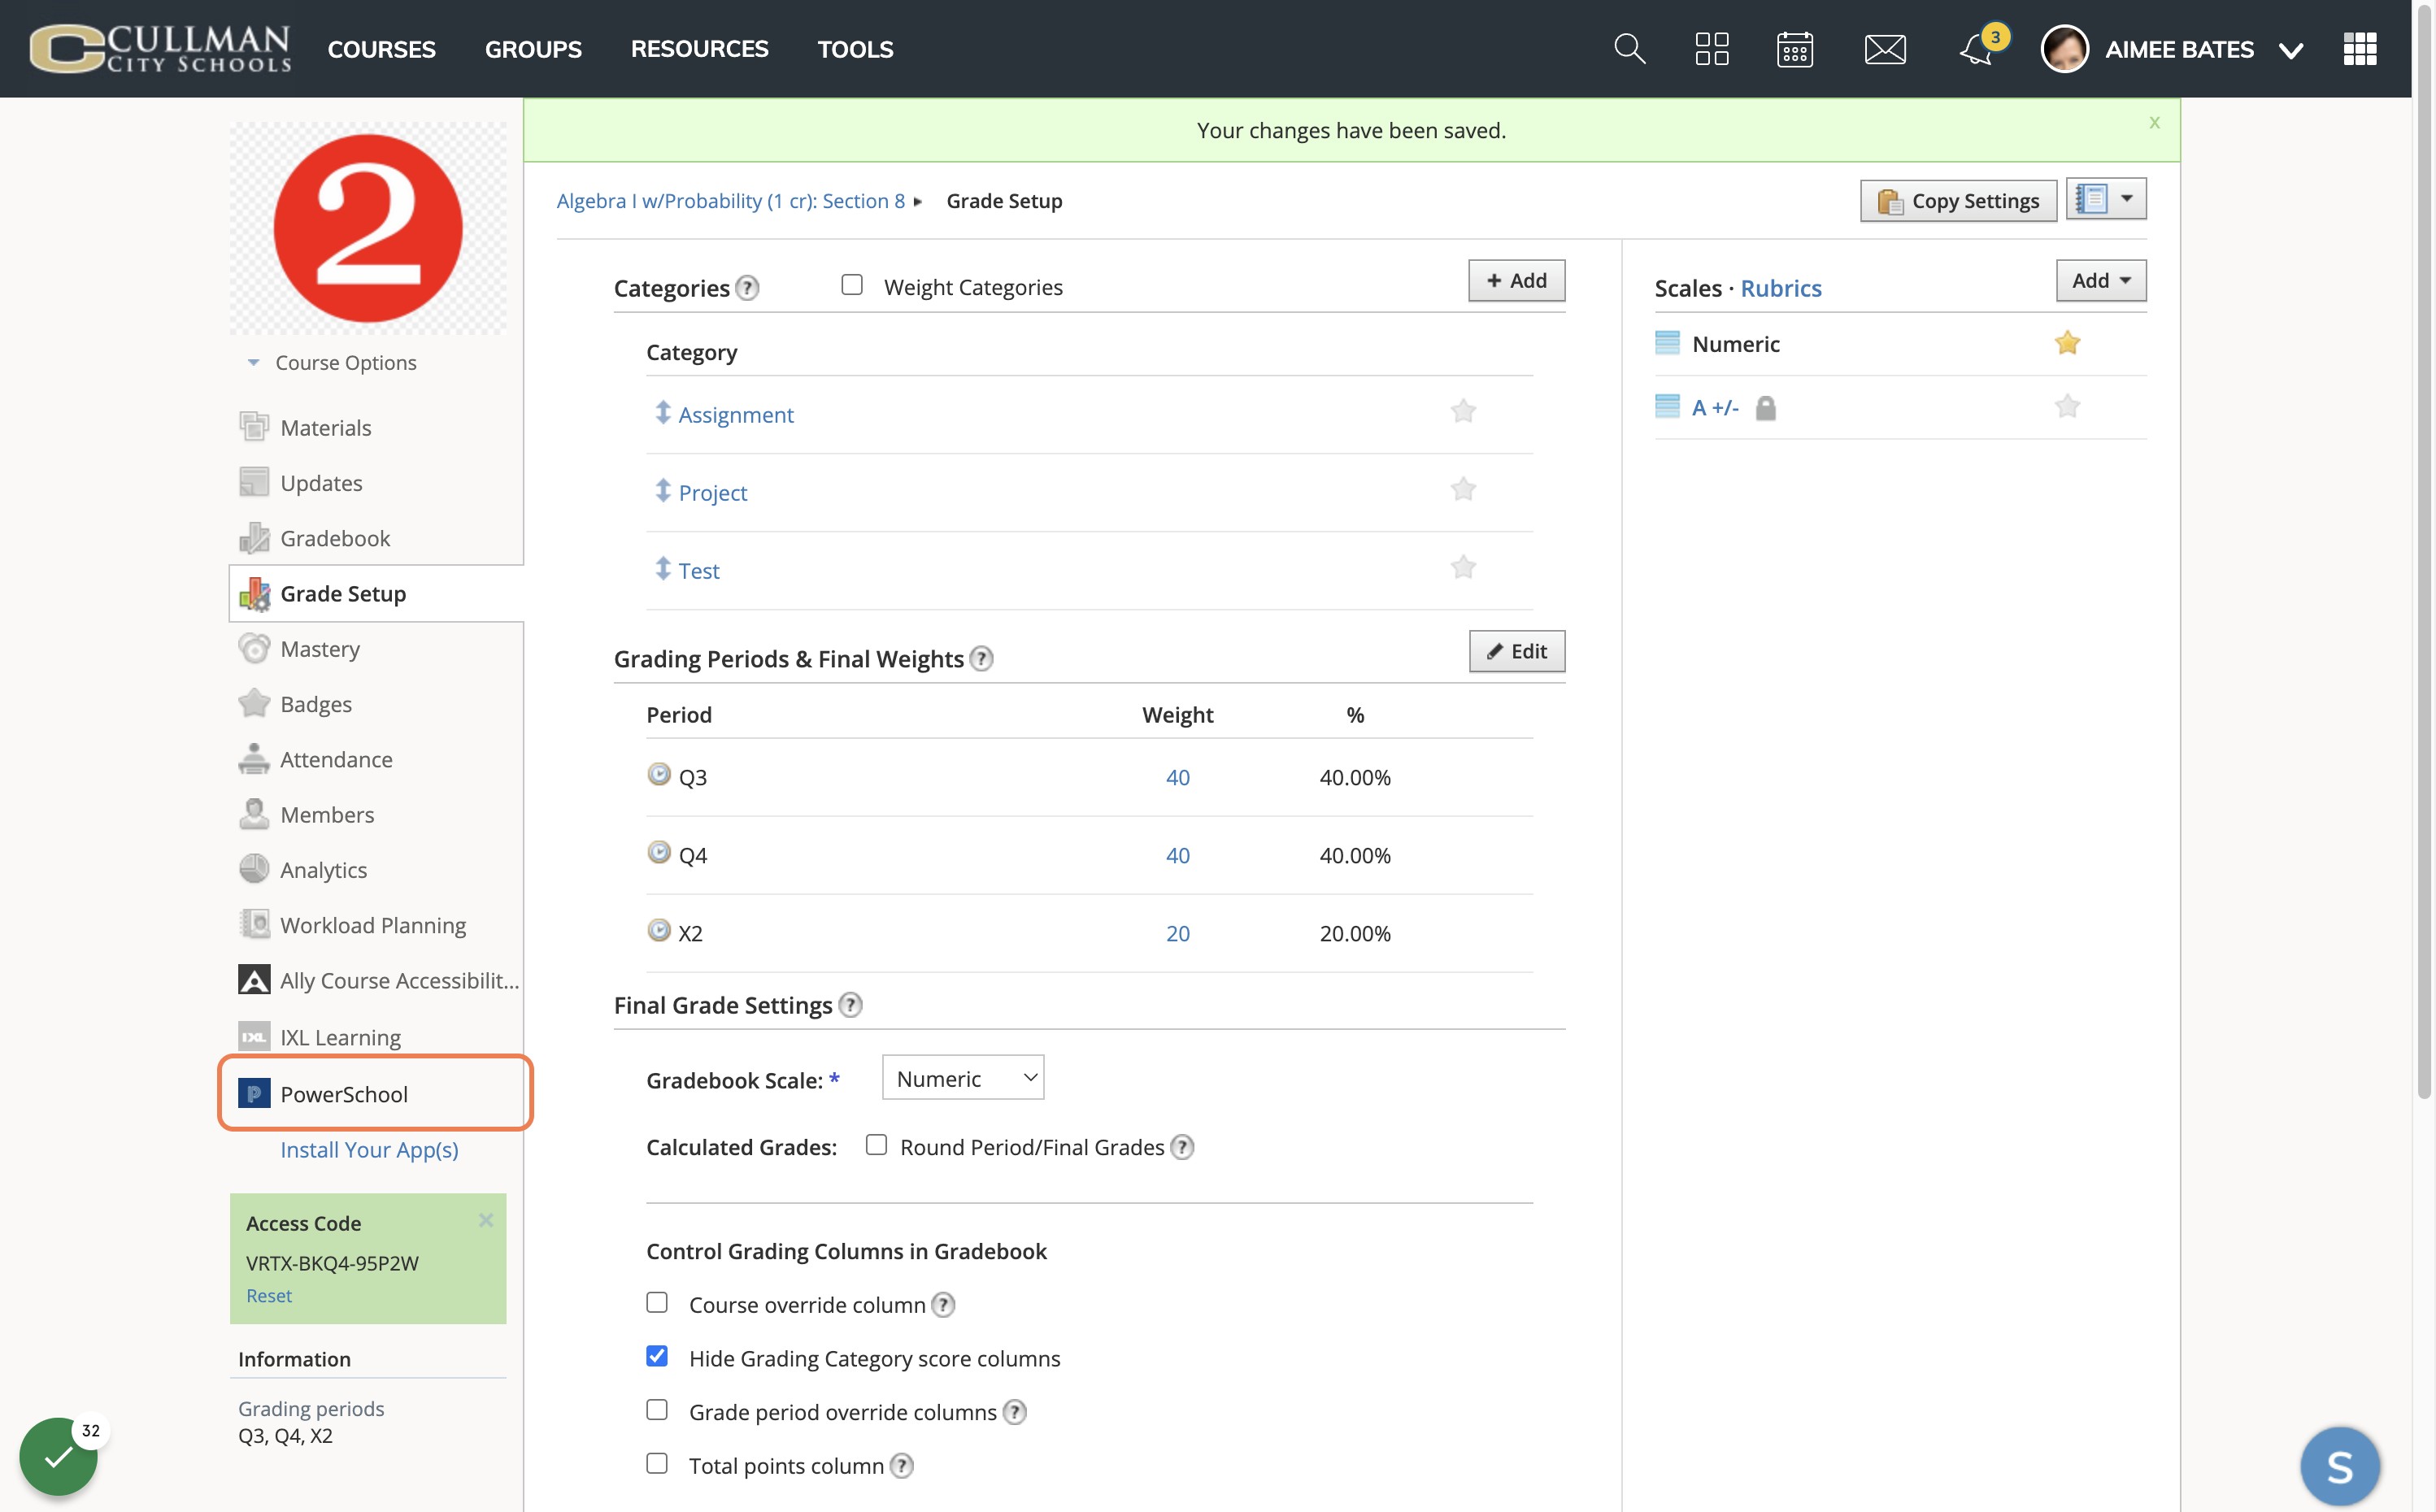Click the green checkmark badge with 32
This screenshot has height=1512, width=2436.
(58, 1455)
